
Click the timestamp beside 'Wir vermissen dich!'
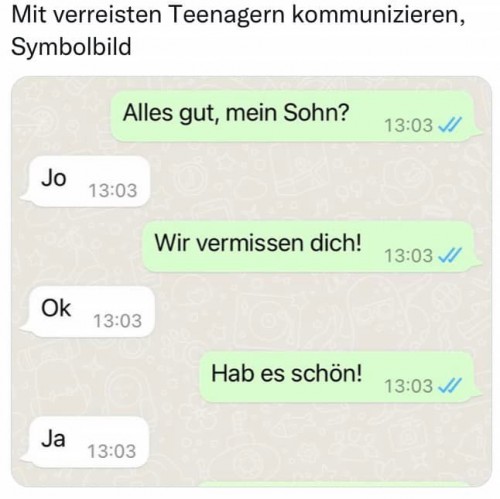point(408,256)
